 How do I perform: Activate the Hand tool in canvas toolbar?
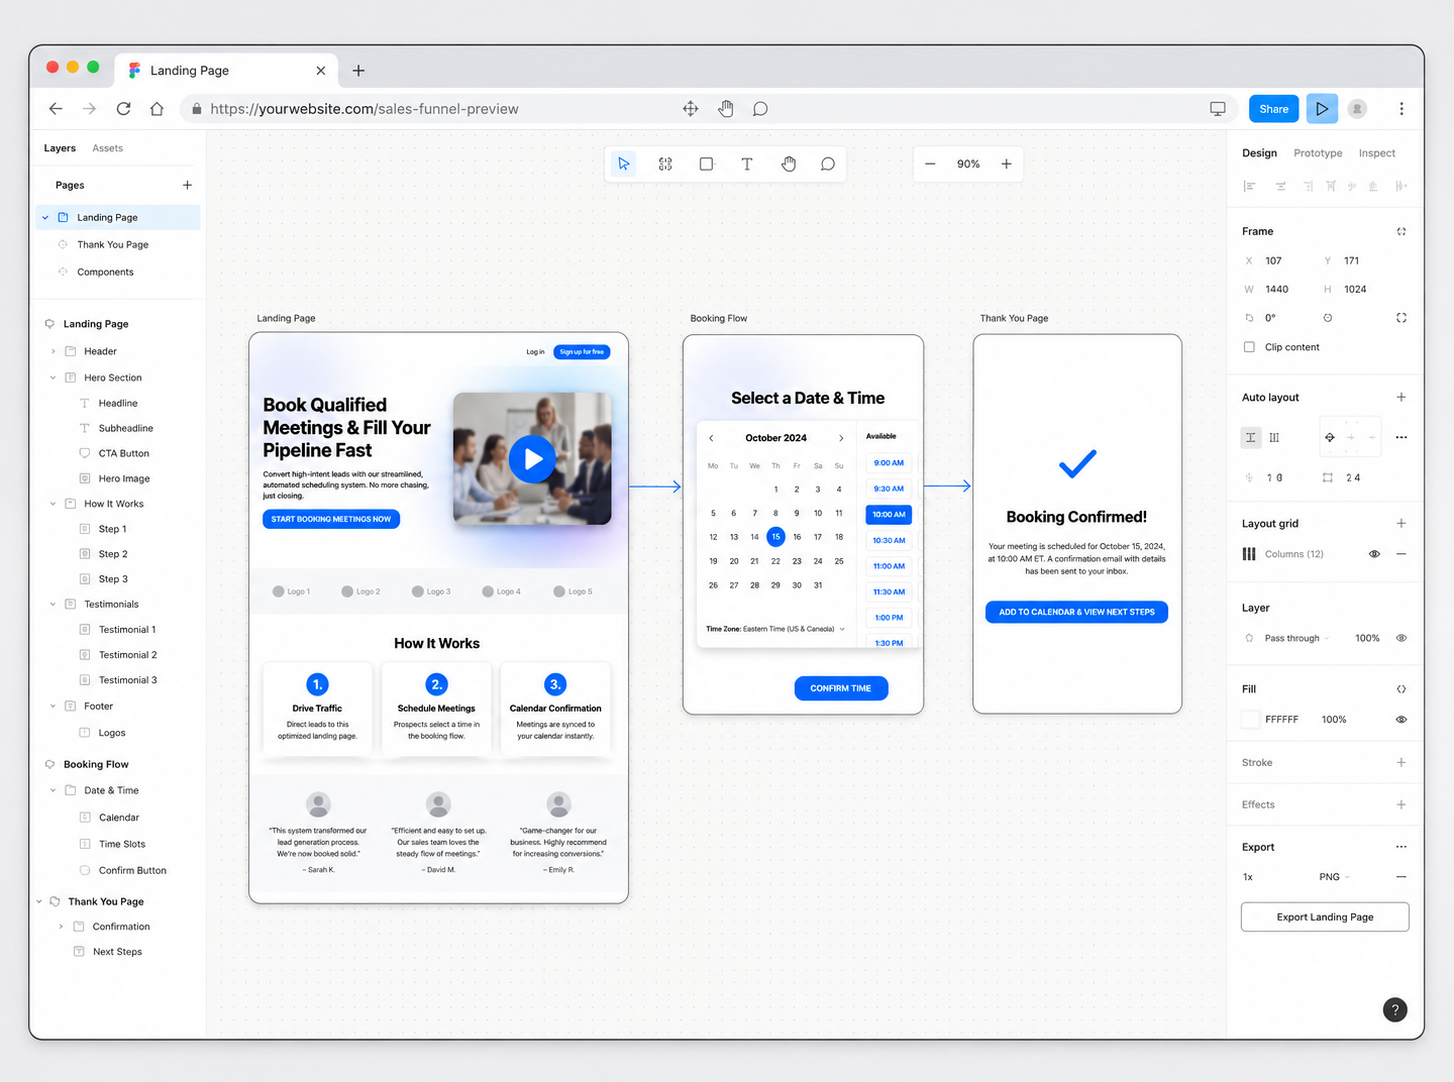788,164
